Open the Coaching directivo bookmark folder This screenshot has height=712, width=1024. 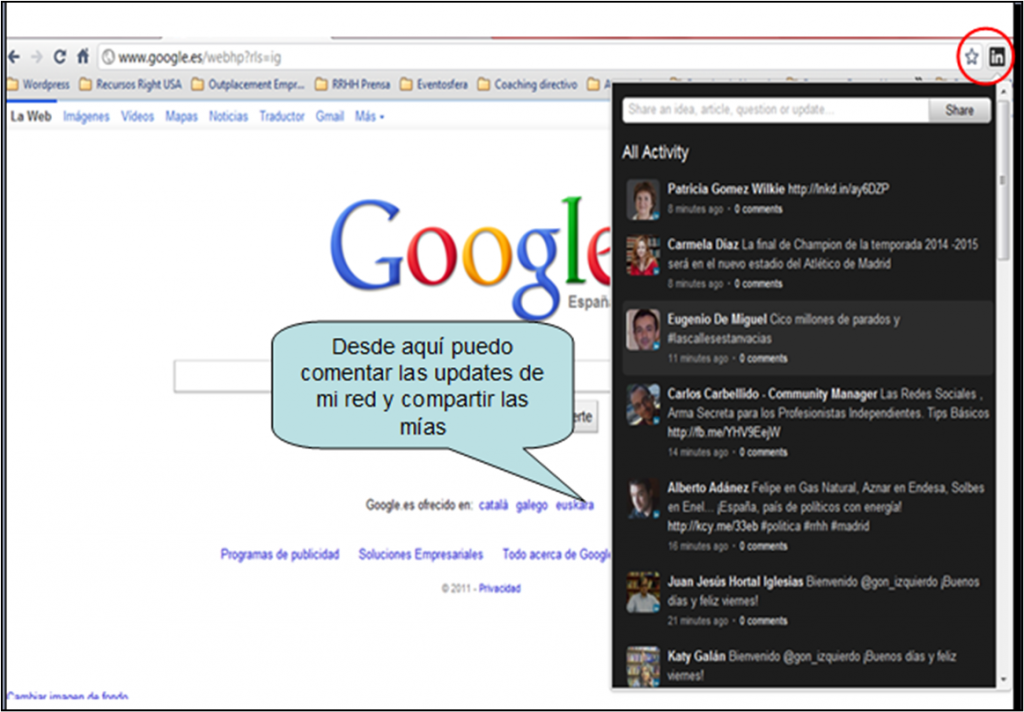click(x=528, y=84)
